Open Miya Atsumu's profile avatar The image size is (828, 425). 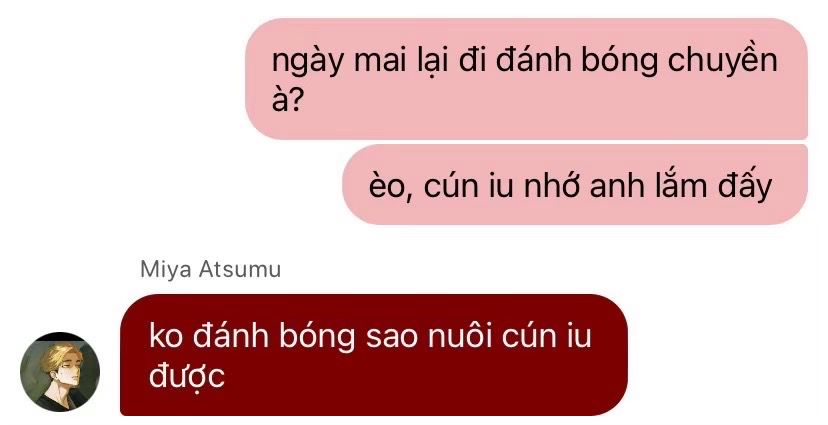coord(60,372)
